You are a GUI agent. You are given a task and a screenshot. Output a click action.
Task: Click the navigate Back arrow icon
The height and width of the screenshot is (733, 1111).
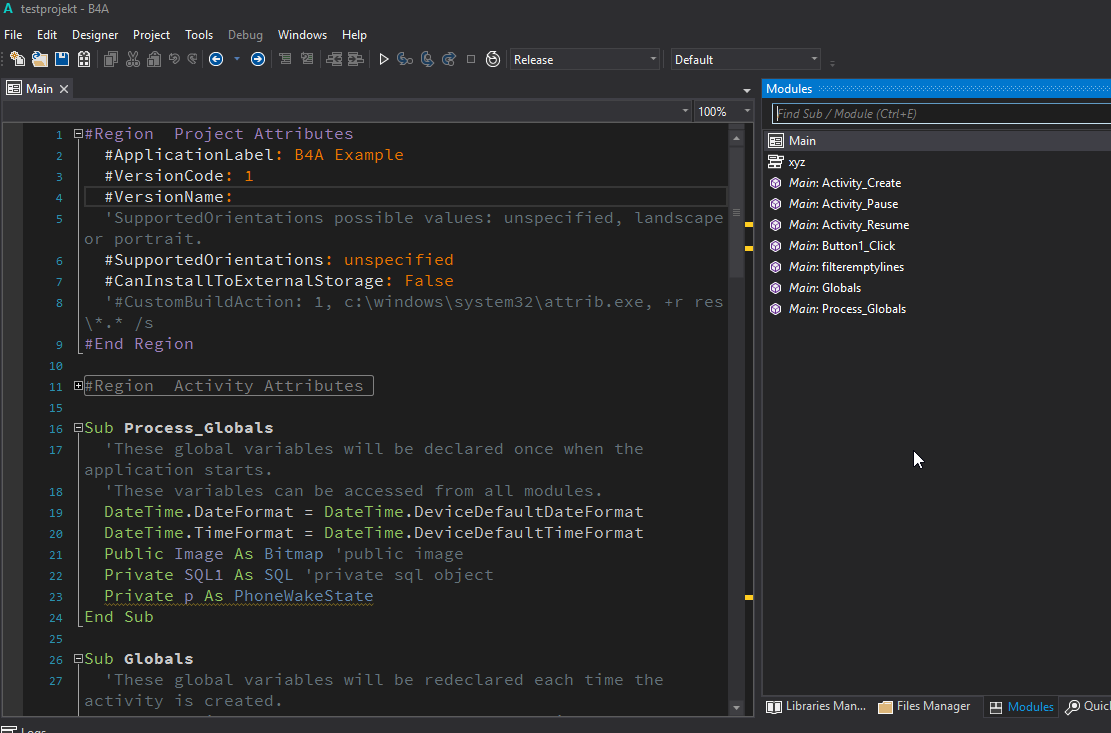pyautogui.click(x=216, y=60)
